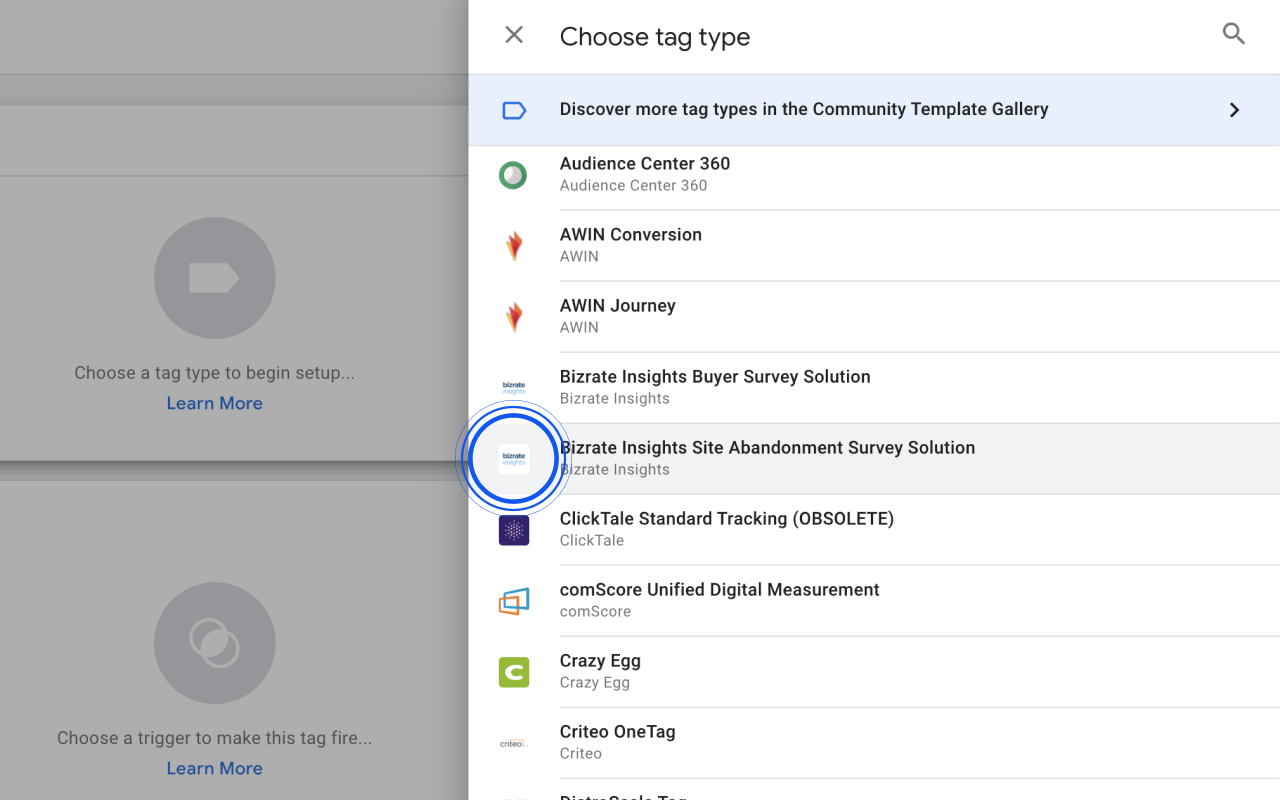Open Learn More link under trigger section
Viewport: 1280px width, 800px height.
214,768
